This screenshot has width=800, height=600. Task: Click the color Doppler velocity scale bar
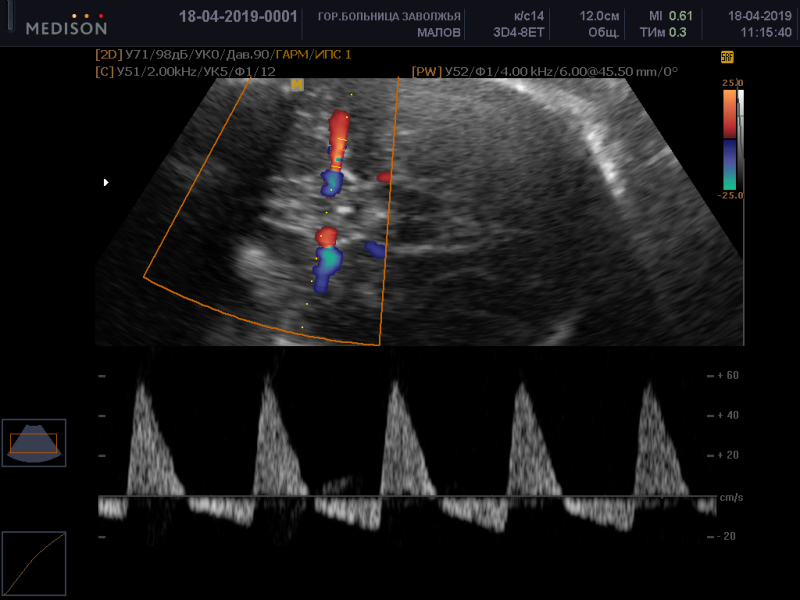click(730, 140)
